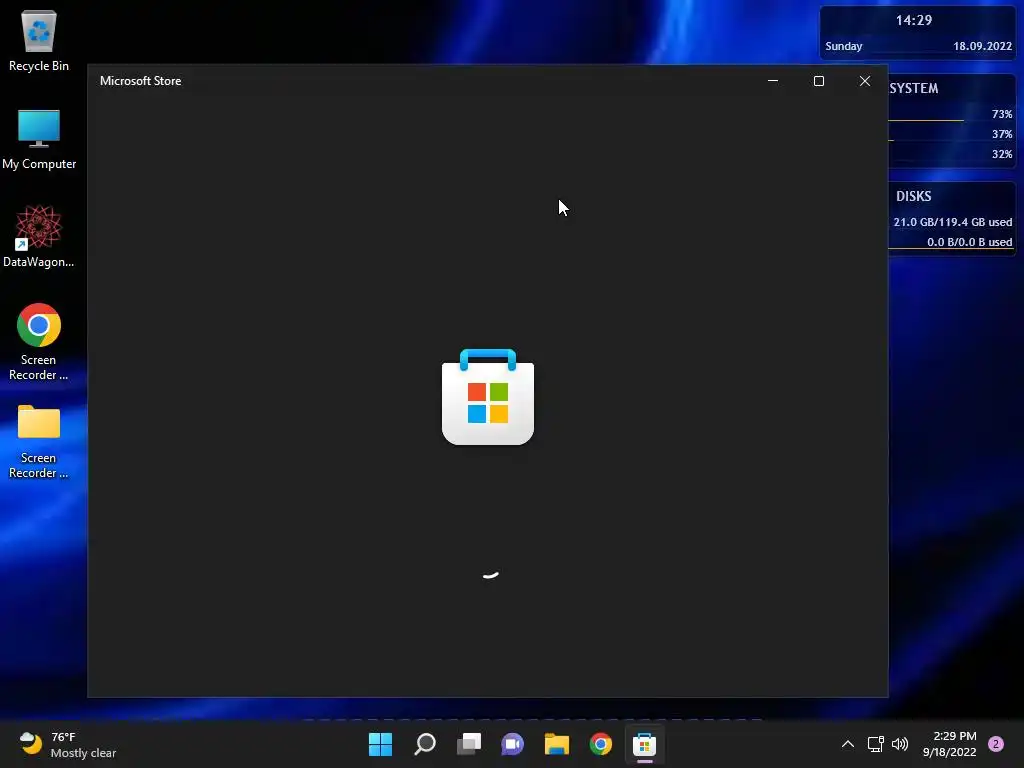
Task: Select the Chrome Screen Recorder shortcut
Action: 39,342
